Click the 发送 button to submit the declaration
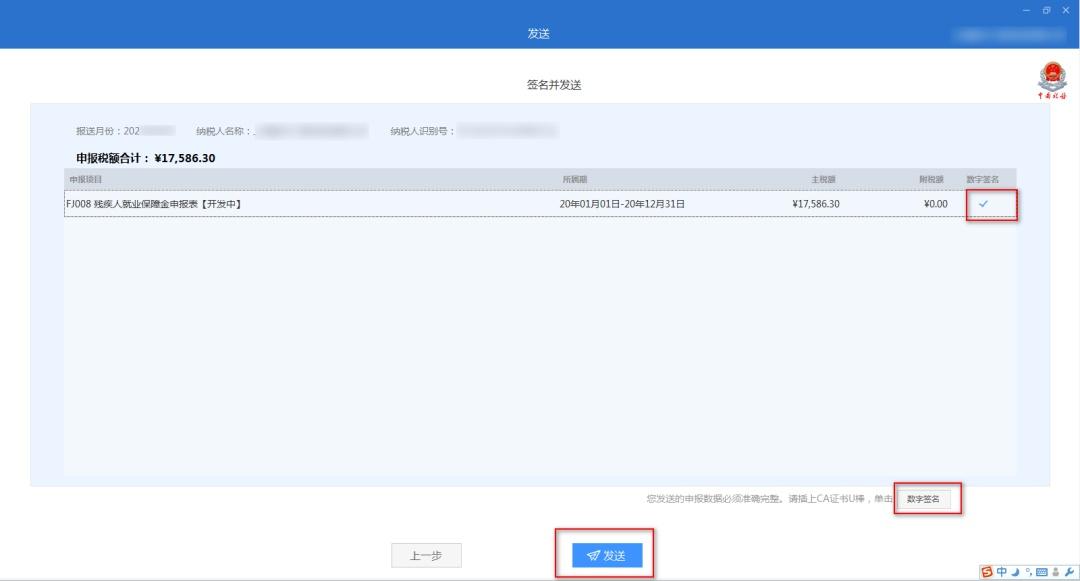The width and height of the screenshot is (1080, 581). click(x=607, y=556)
